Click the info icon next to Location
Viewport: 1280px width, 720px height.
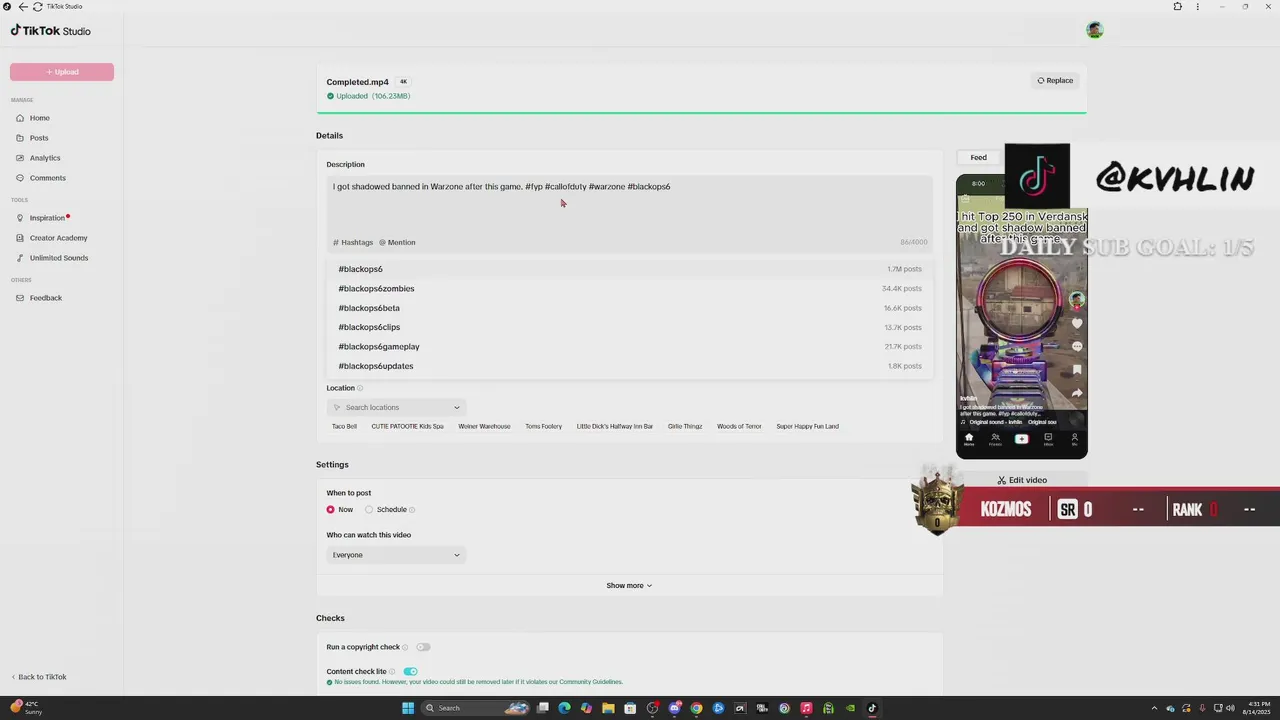[360, 388]
